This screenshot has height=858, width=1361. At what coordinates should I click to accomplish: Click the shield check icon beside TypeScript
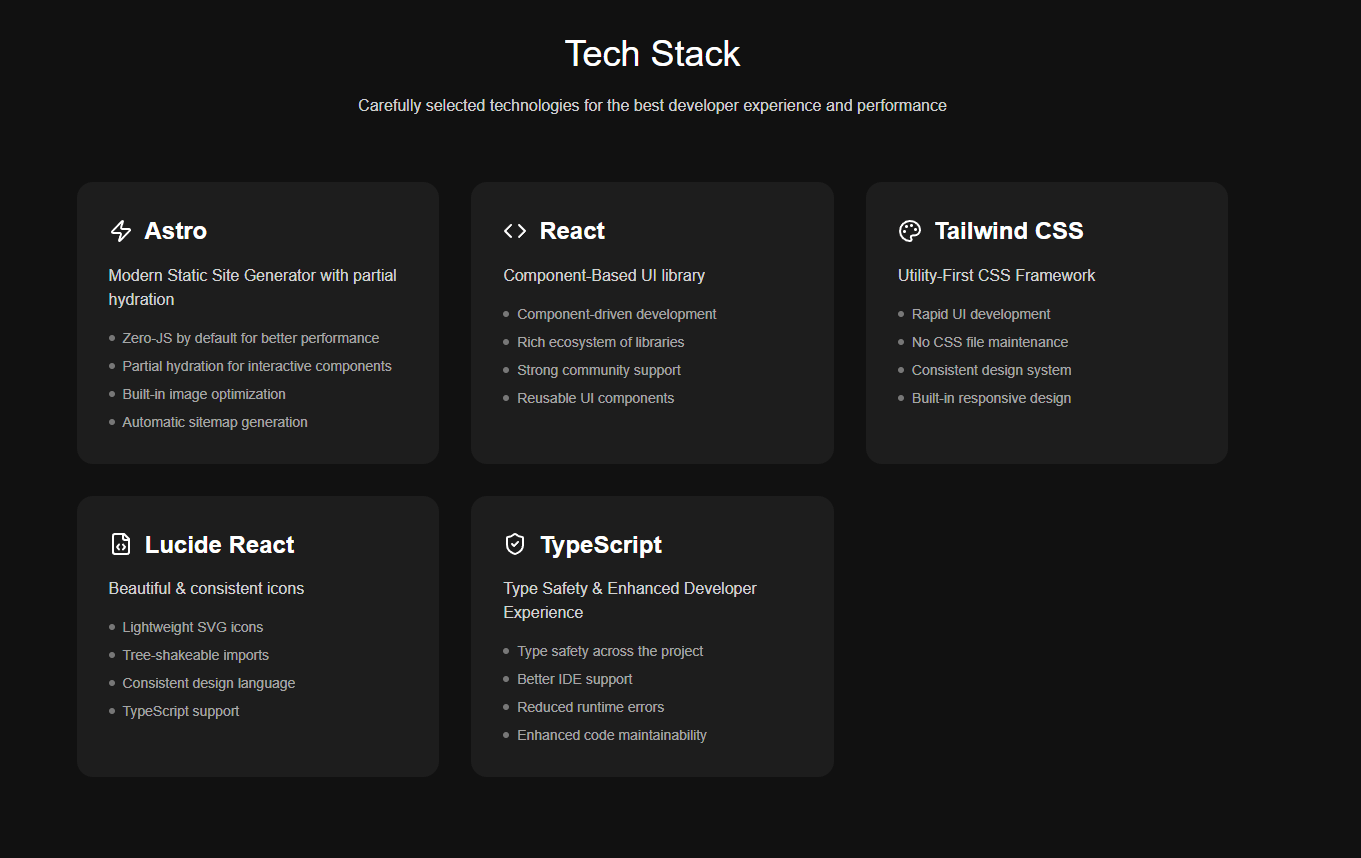(515, 545)
